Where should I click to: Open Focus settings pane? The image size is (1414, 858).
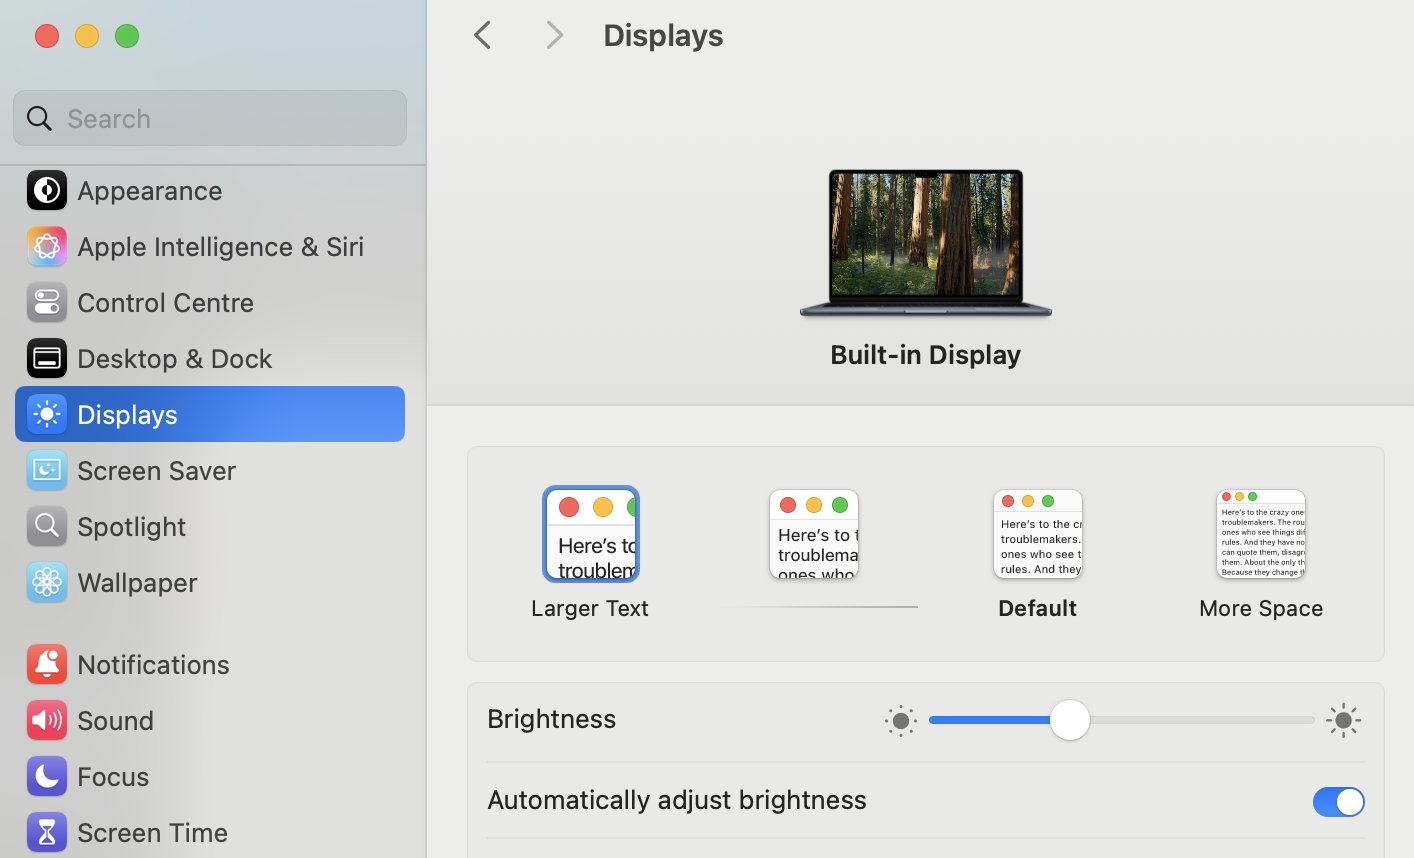pos(210,776)
